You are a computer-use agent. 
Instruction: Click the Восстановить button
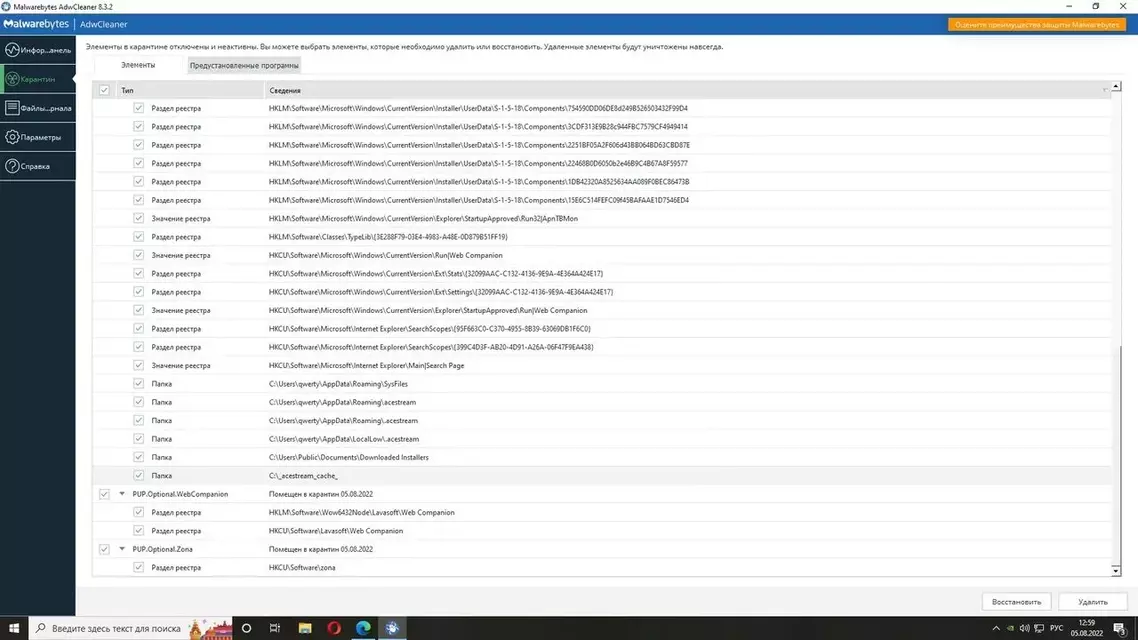point(1016,602)
